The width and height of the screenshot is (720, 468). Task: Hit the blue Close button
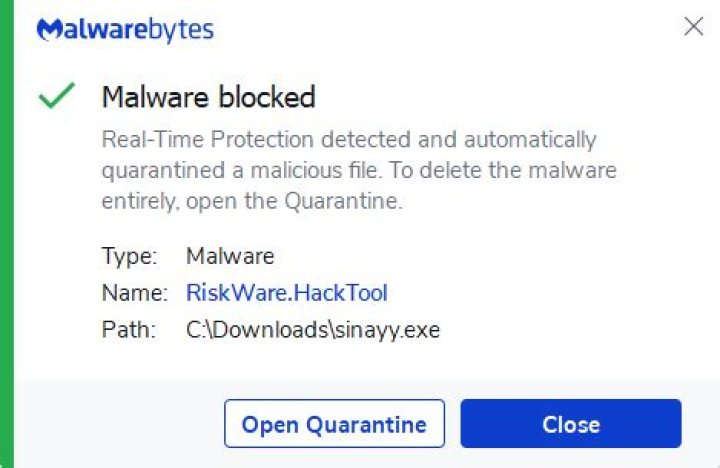570,424
